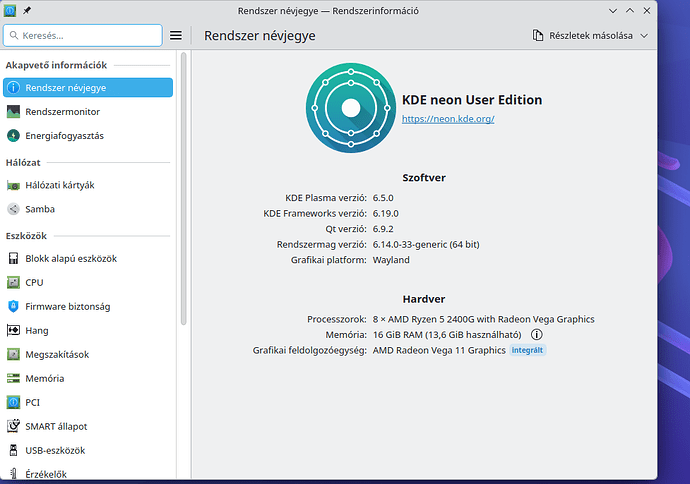Click the 16 GiB RAM memory value
690x484 pixels.
point(447,334)
